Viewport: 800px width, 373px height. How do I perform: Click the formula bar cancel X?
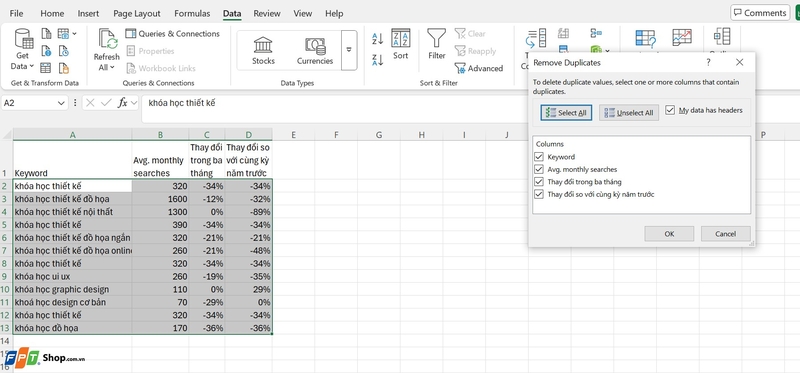(x=90, y=103)
